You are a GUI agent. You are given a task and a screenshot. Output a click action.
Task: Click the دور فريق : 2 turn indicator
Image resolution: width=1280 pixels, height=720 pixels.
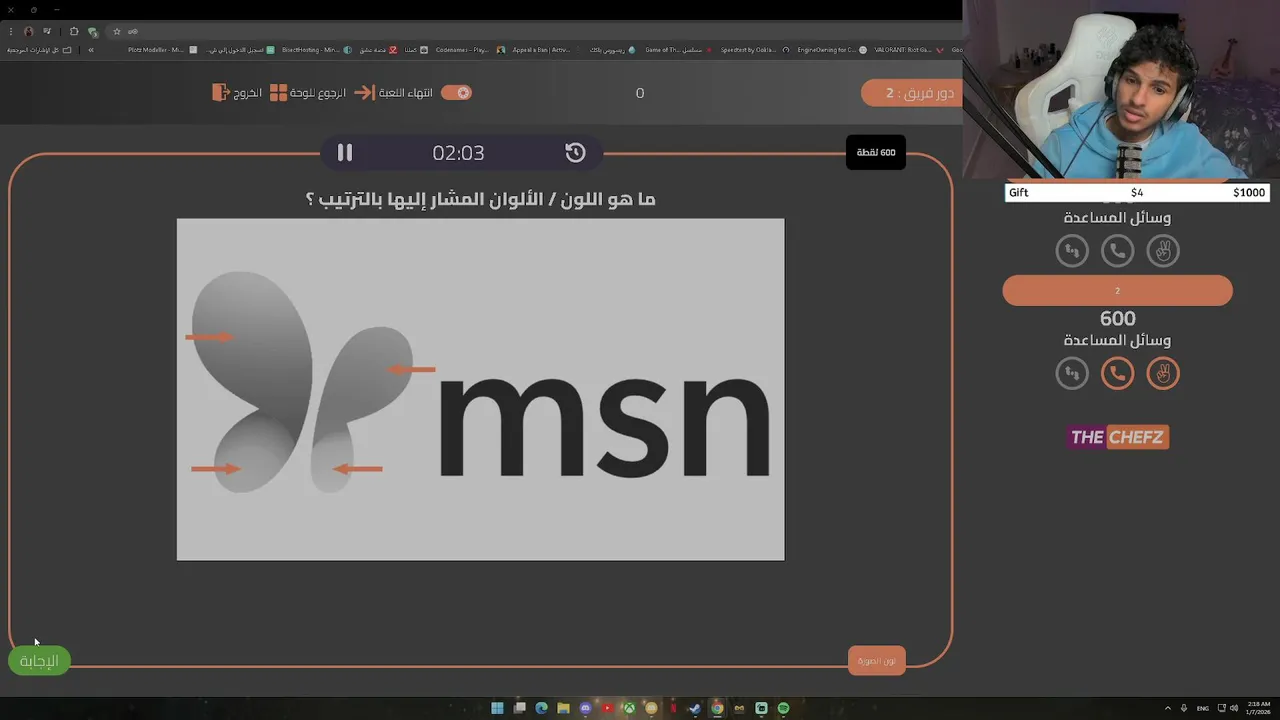click(x=911, y=93)
